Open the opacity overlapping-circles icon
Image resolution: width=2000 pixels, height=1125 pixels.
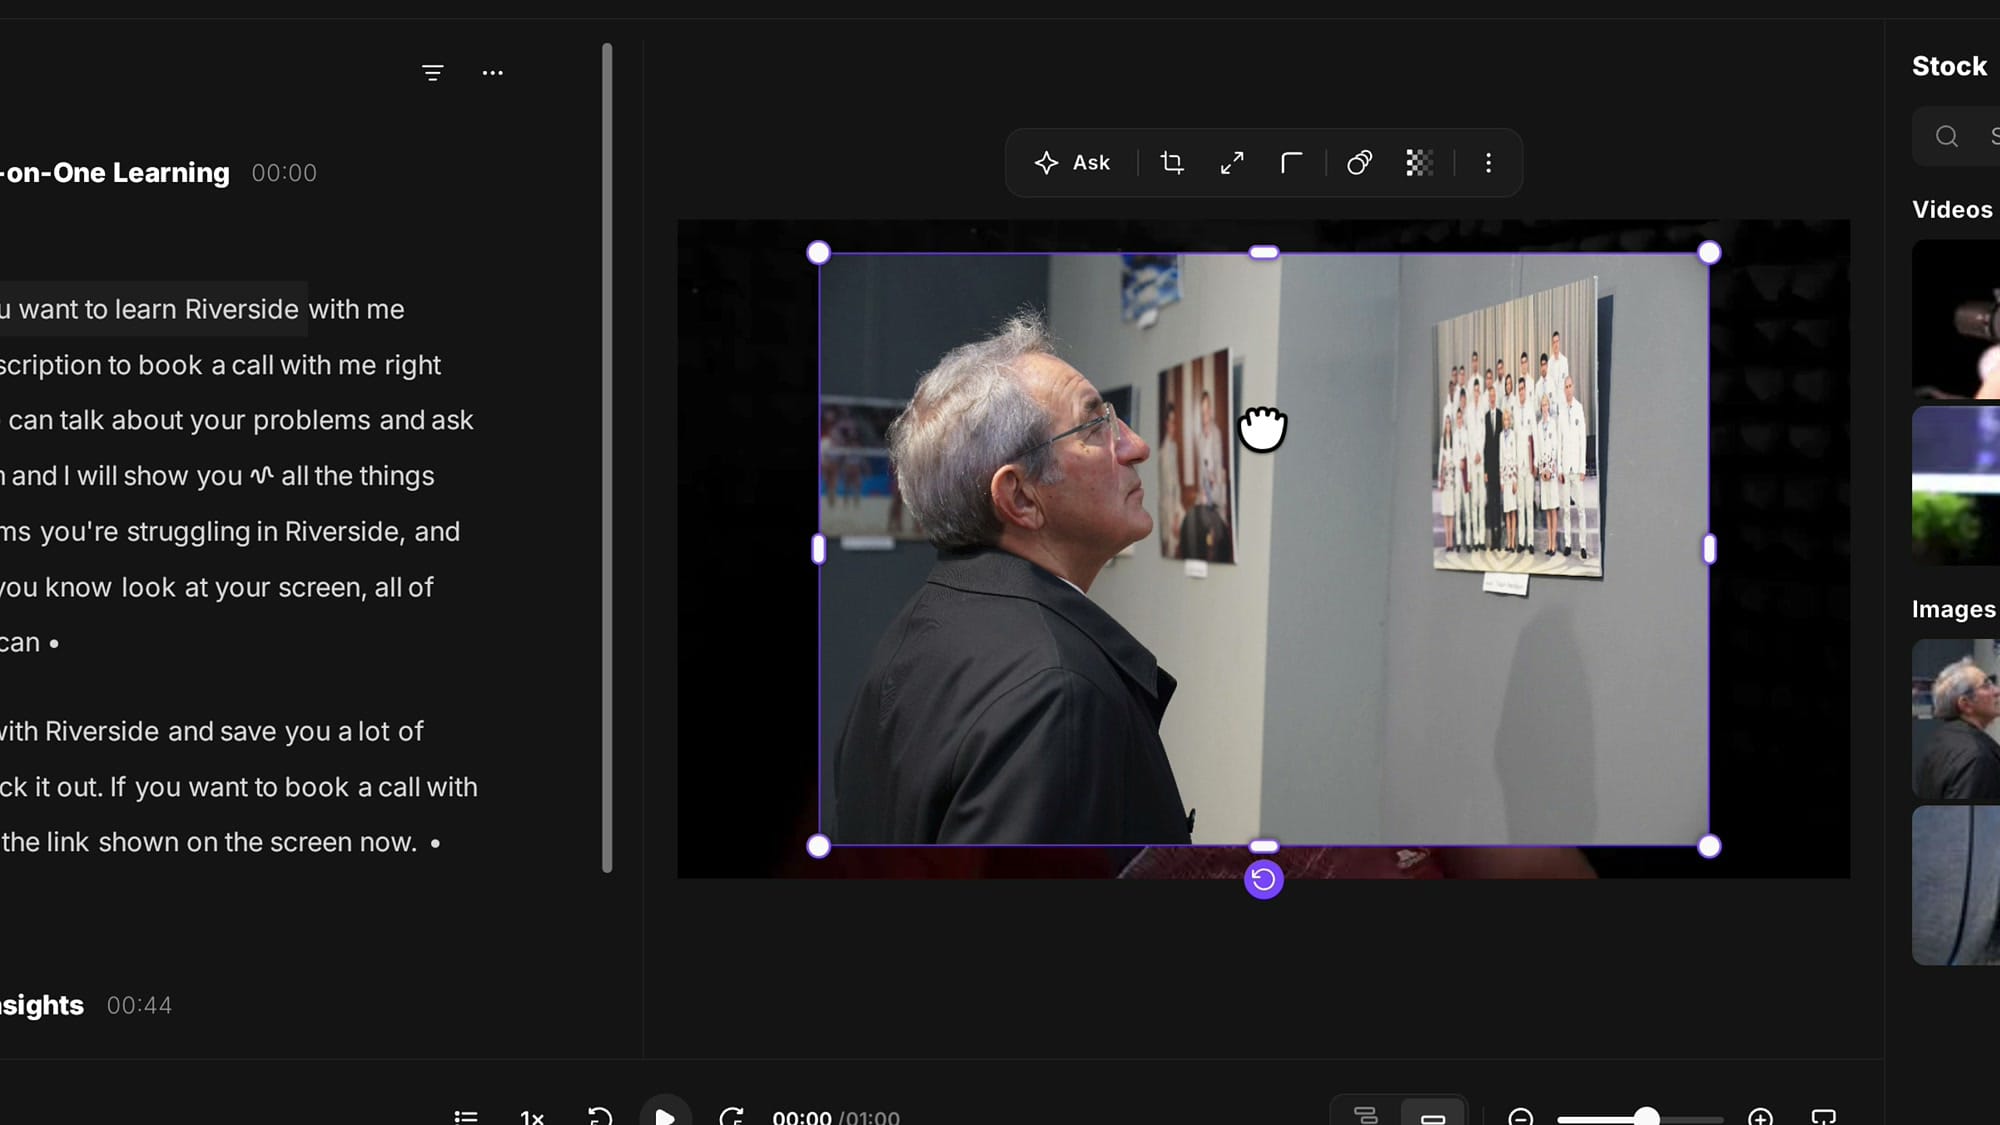pyautogui.click(x=1359, y=163)
